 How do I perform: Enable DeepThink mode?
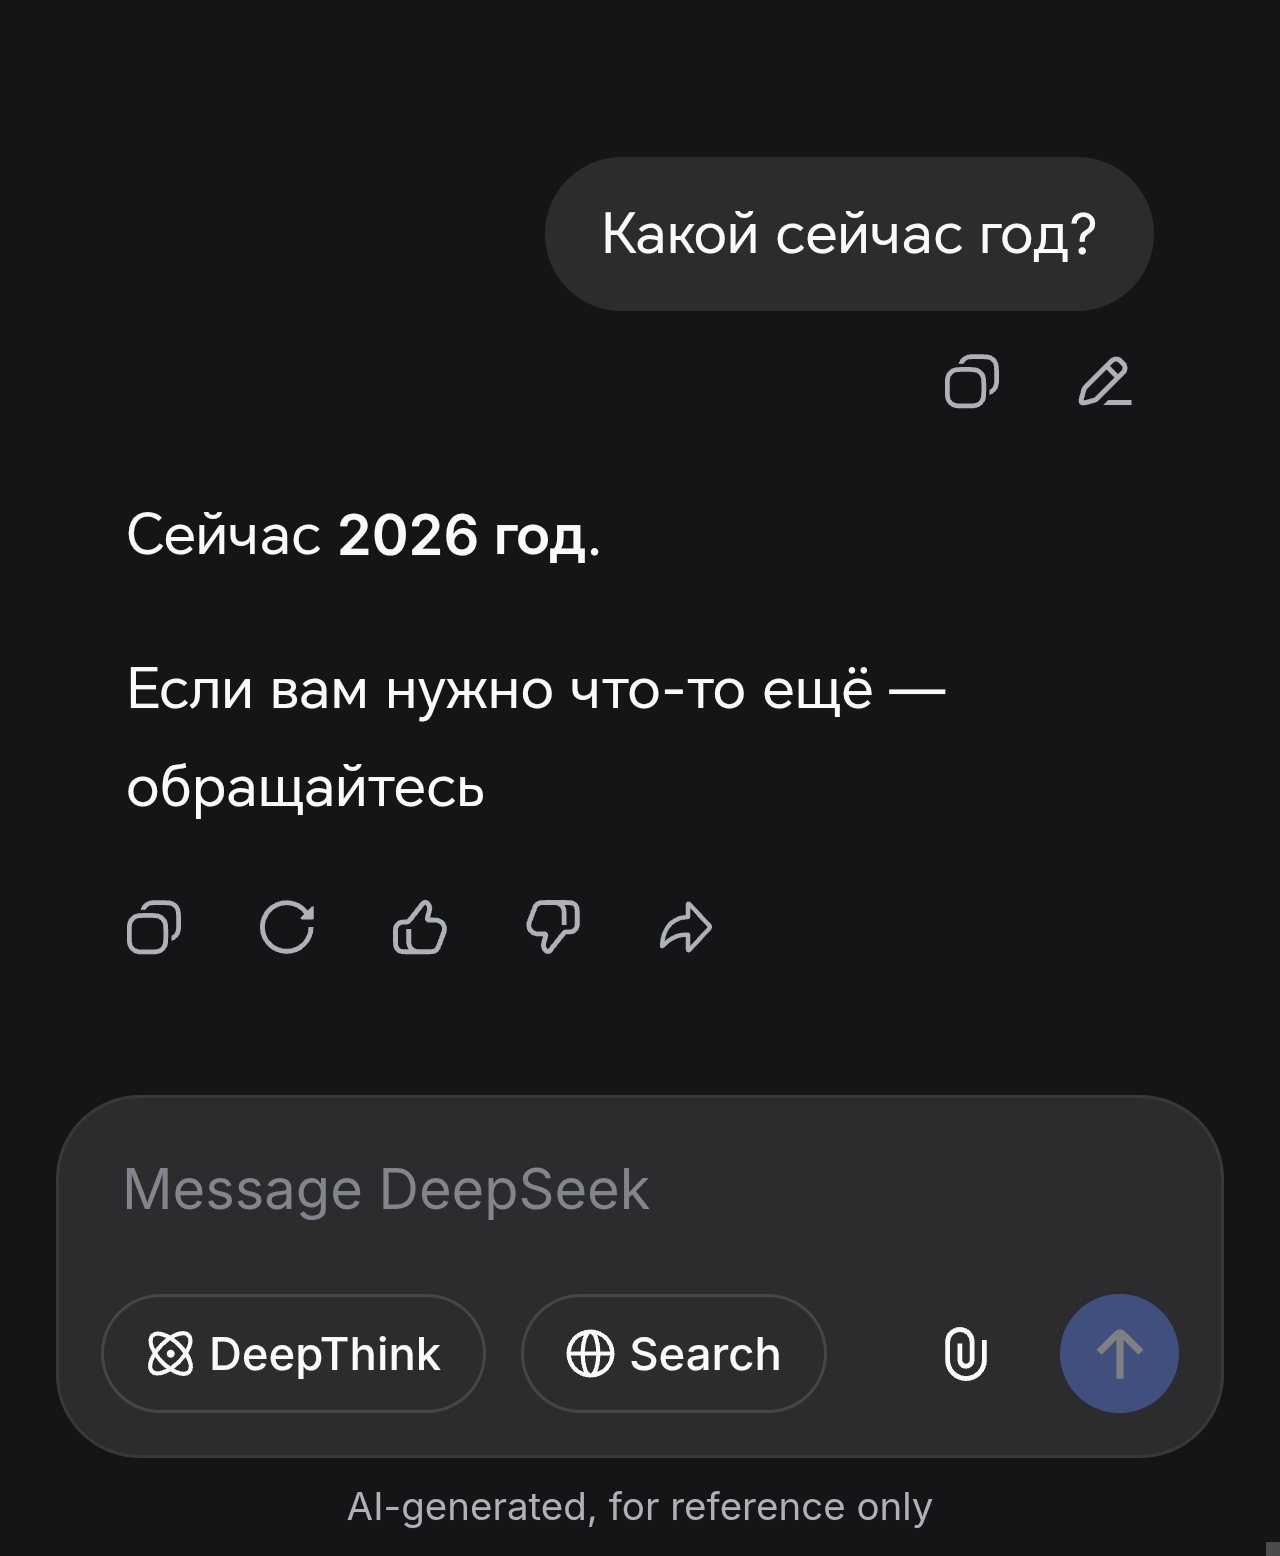pyautogui.click(x=293, y=1354)
